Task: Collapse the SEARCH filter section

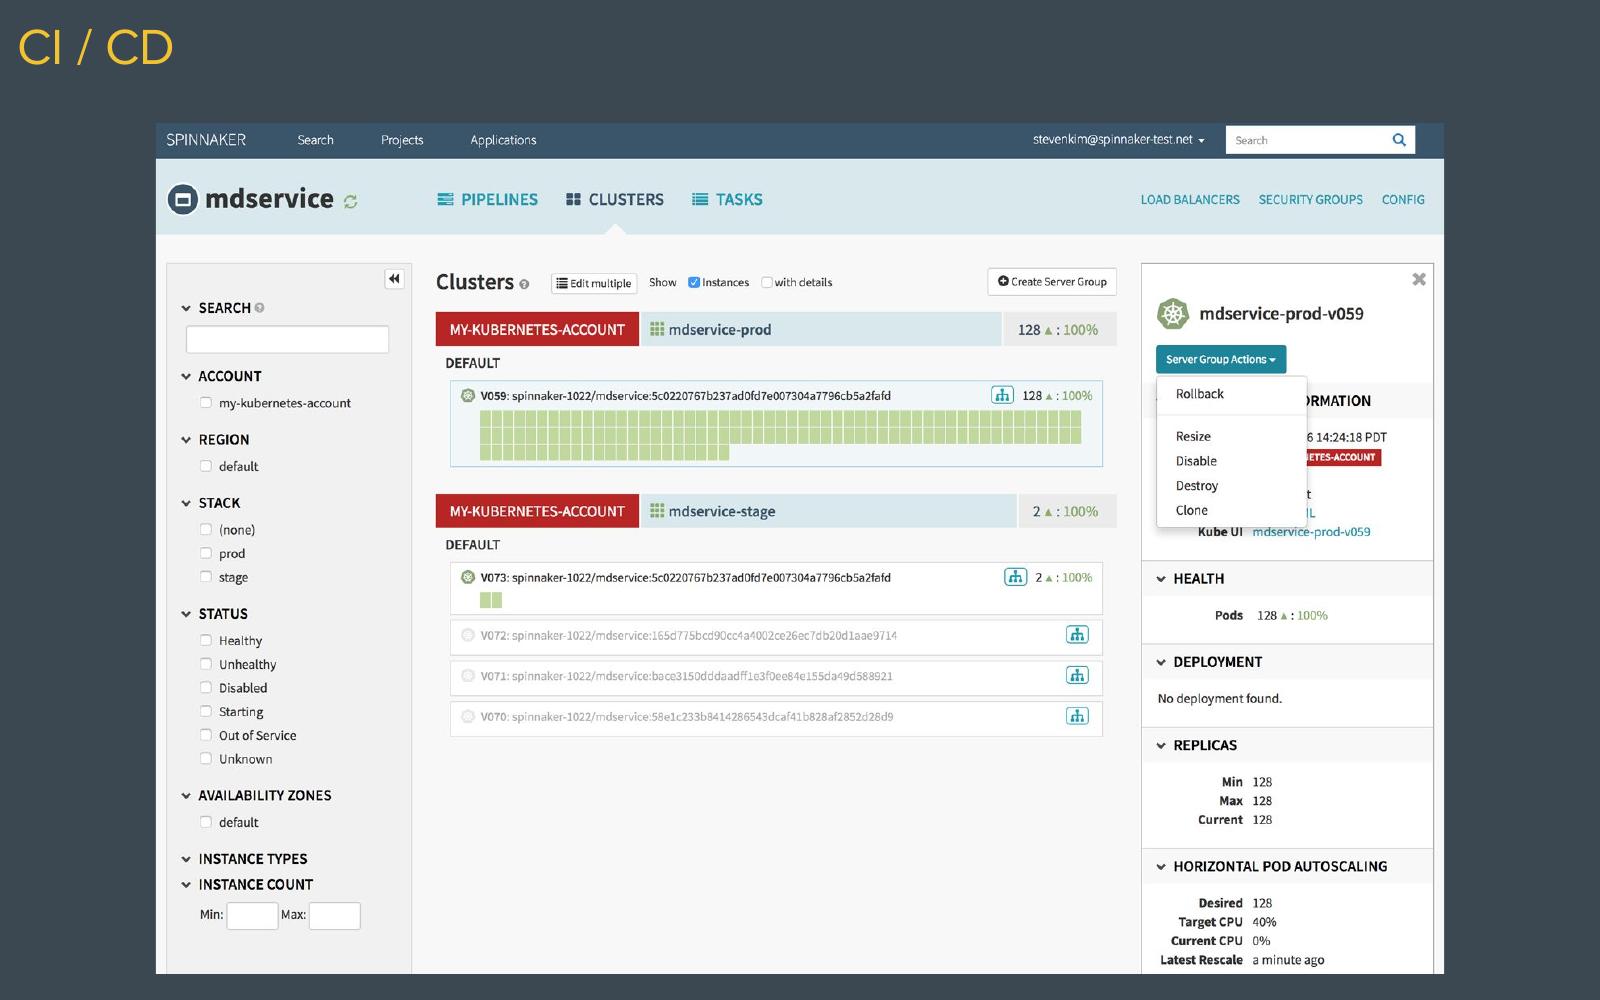Action: point(185,308)
